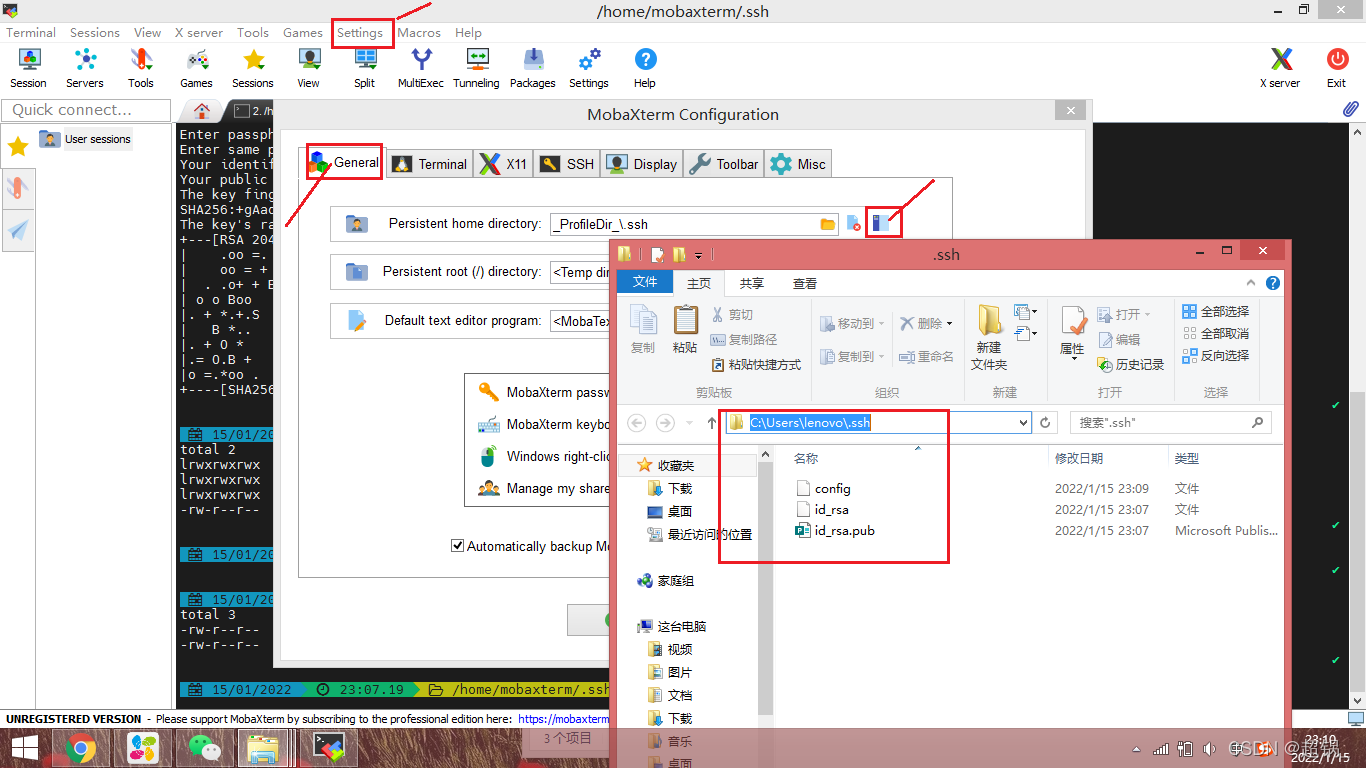This screenshot has height=768, width=1366.
Task: Click the mobaxterm subscription link
Action: tap(565, 719)
